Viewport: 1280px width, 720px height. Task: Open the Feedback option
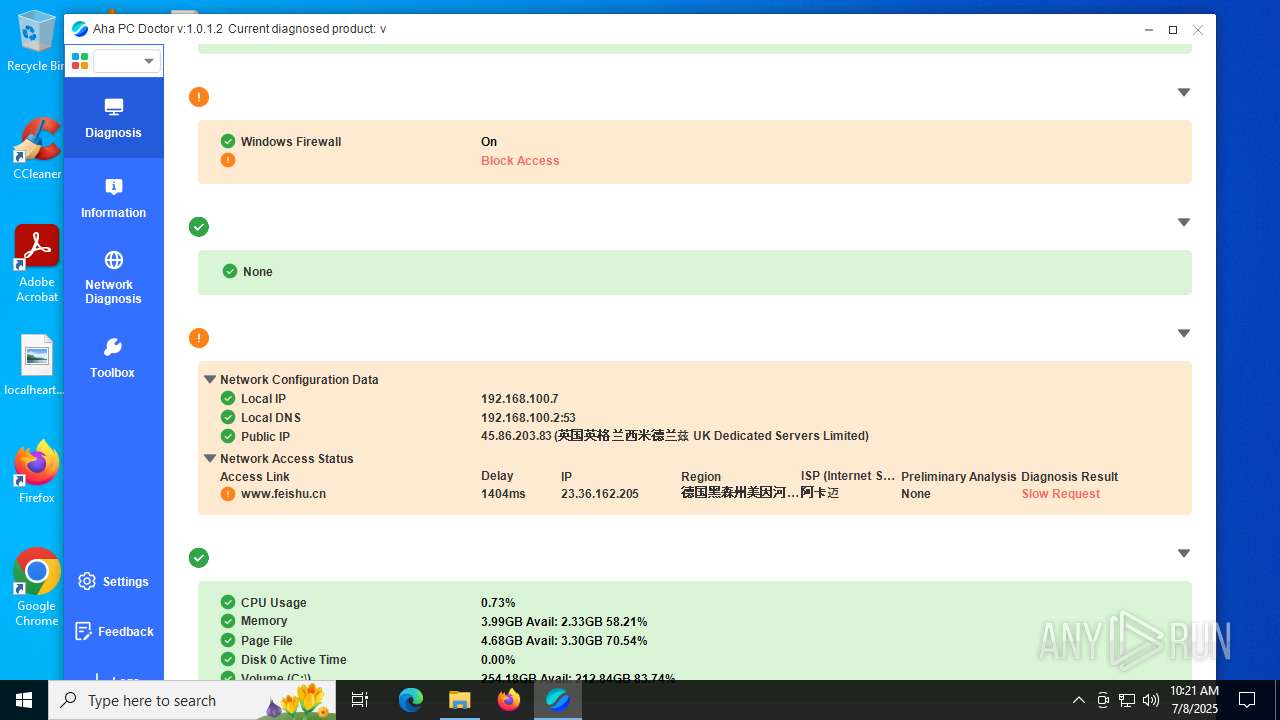113,632
